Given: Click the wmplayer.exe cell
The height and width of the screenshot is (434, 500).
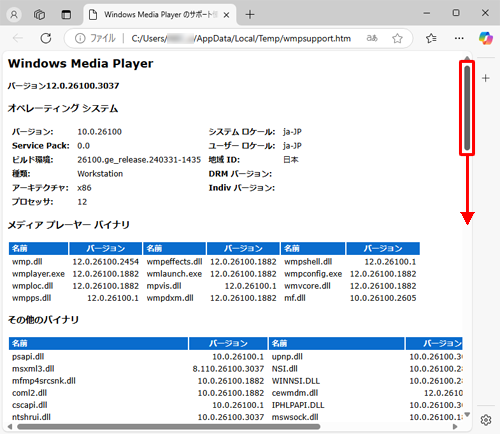Looking at the screenshot, I should coord(38,274).
